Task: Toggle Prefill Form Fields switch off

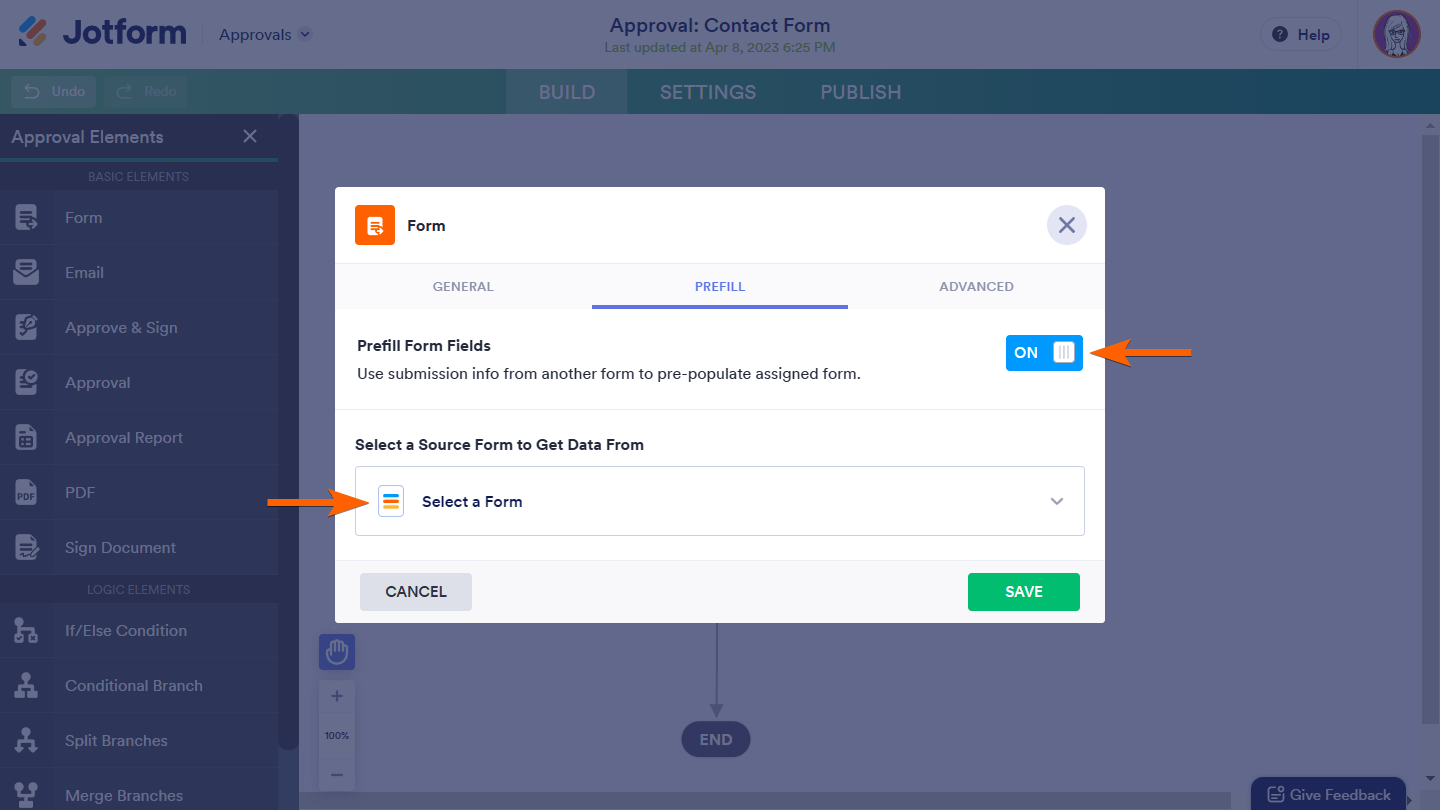Action: (1044, 353)
